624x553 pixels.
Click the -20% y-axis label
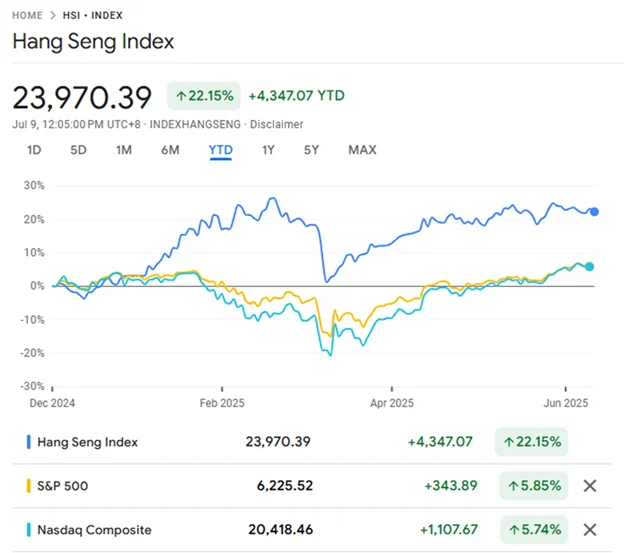(32, 353)
